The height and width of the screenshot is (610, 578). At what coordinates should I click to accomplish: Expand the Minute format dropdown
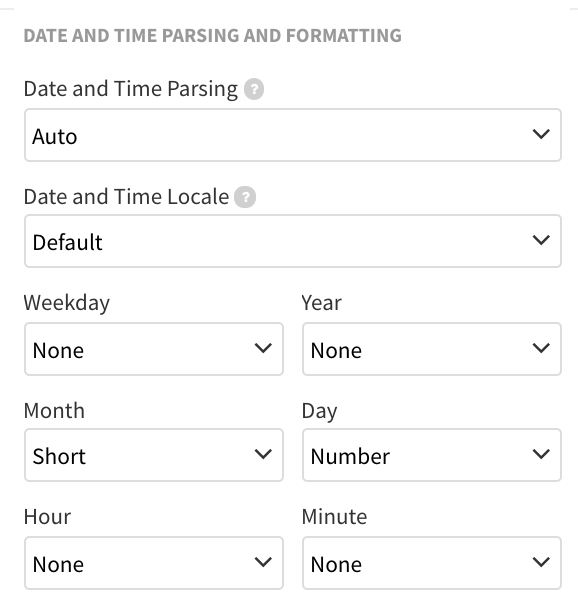click(432, 563)
